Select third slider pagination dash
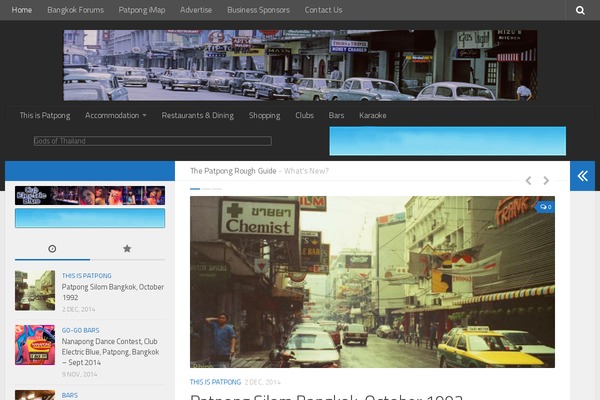This screenshot has height=400, width=600. click(217, 189)
